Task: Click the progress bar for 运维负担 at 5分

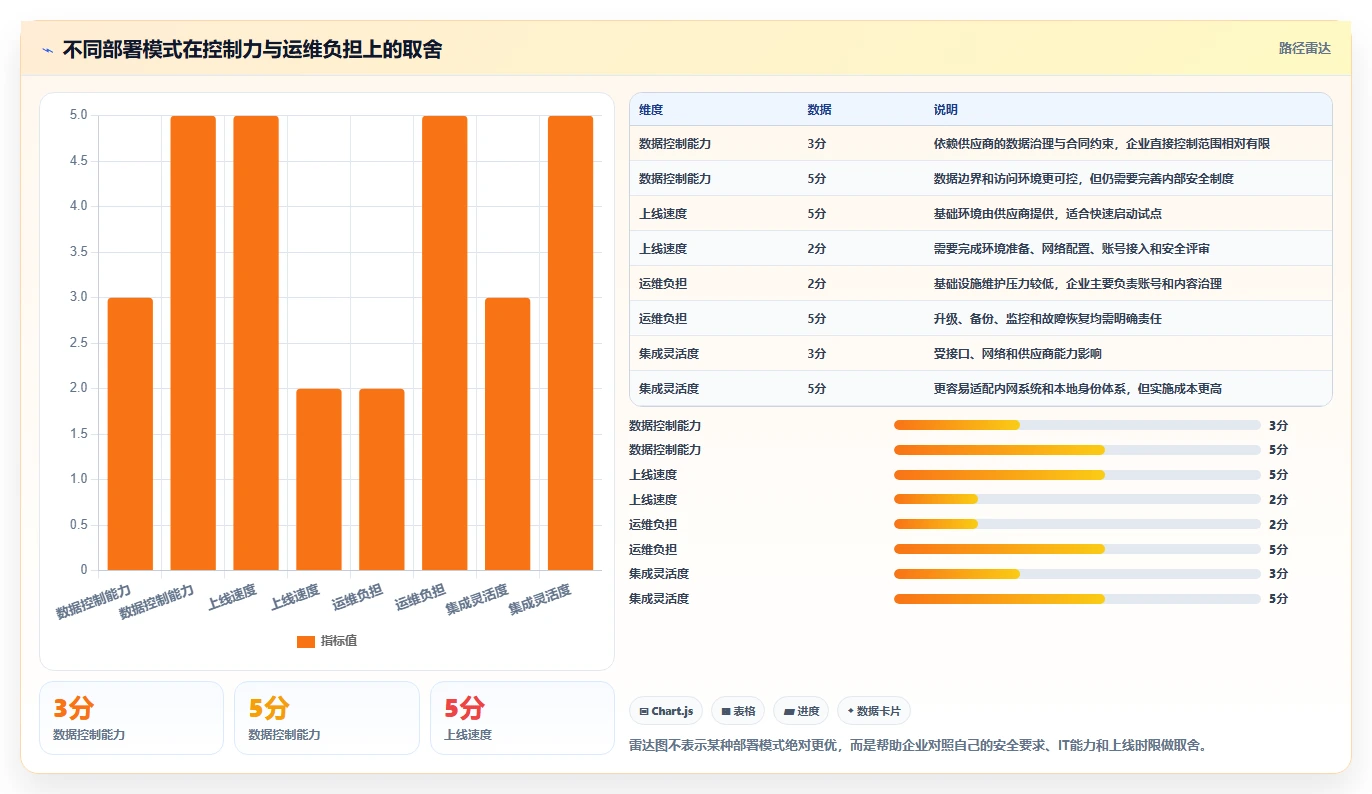Action: (x=1077, y=549)
